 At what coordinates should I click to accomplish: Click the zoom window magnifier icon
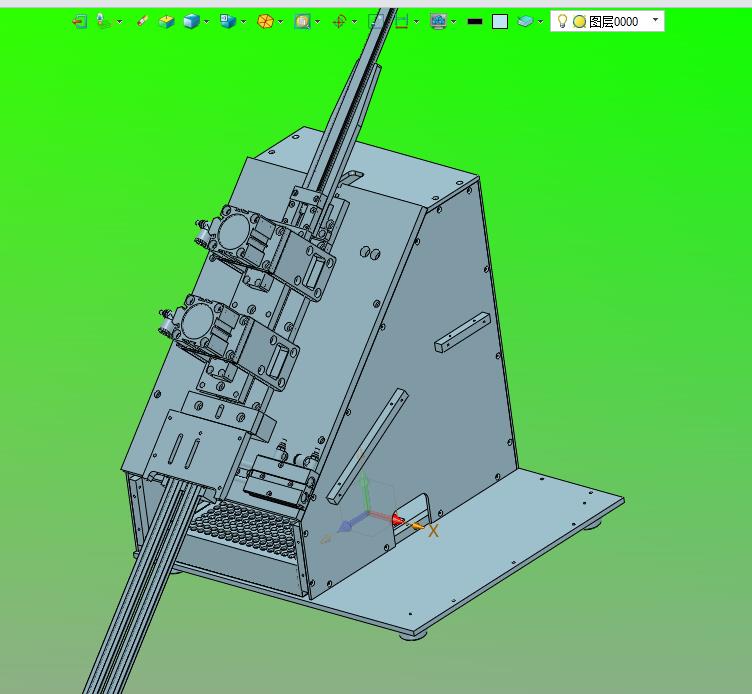(302, 22)
